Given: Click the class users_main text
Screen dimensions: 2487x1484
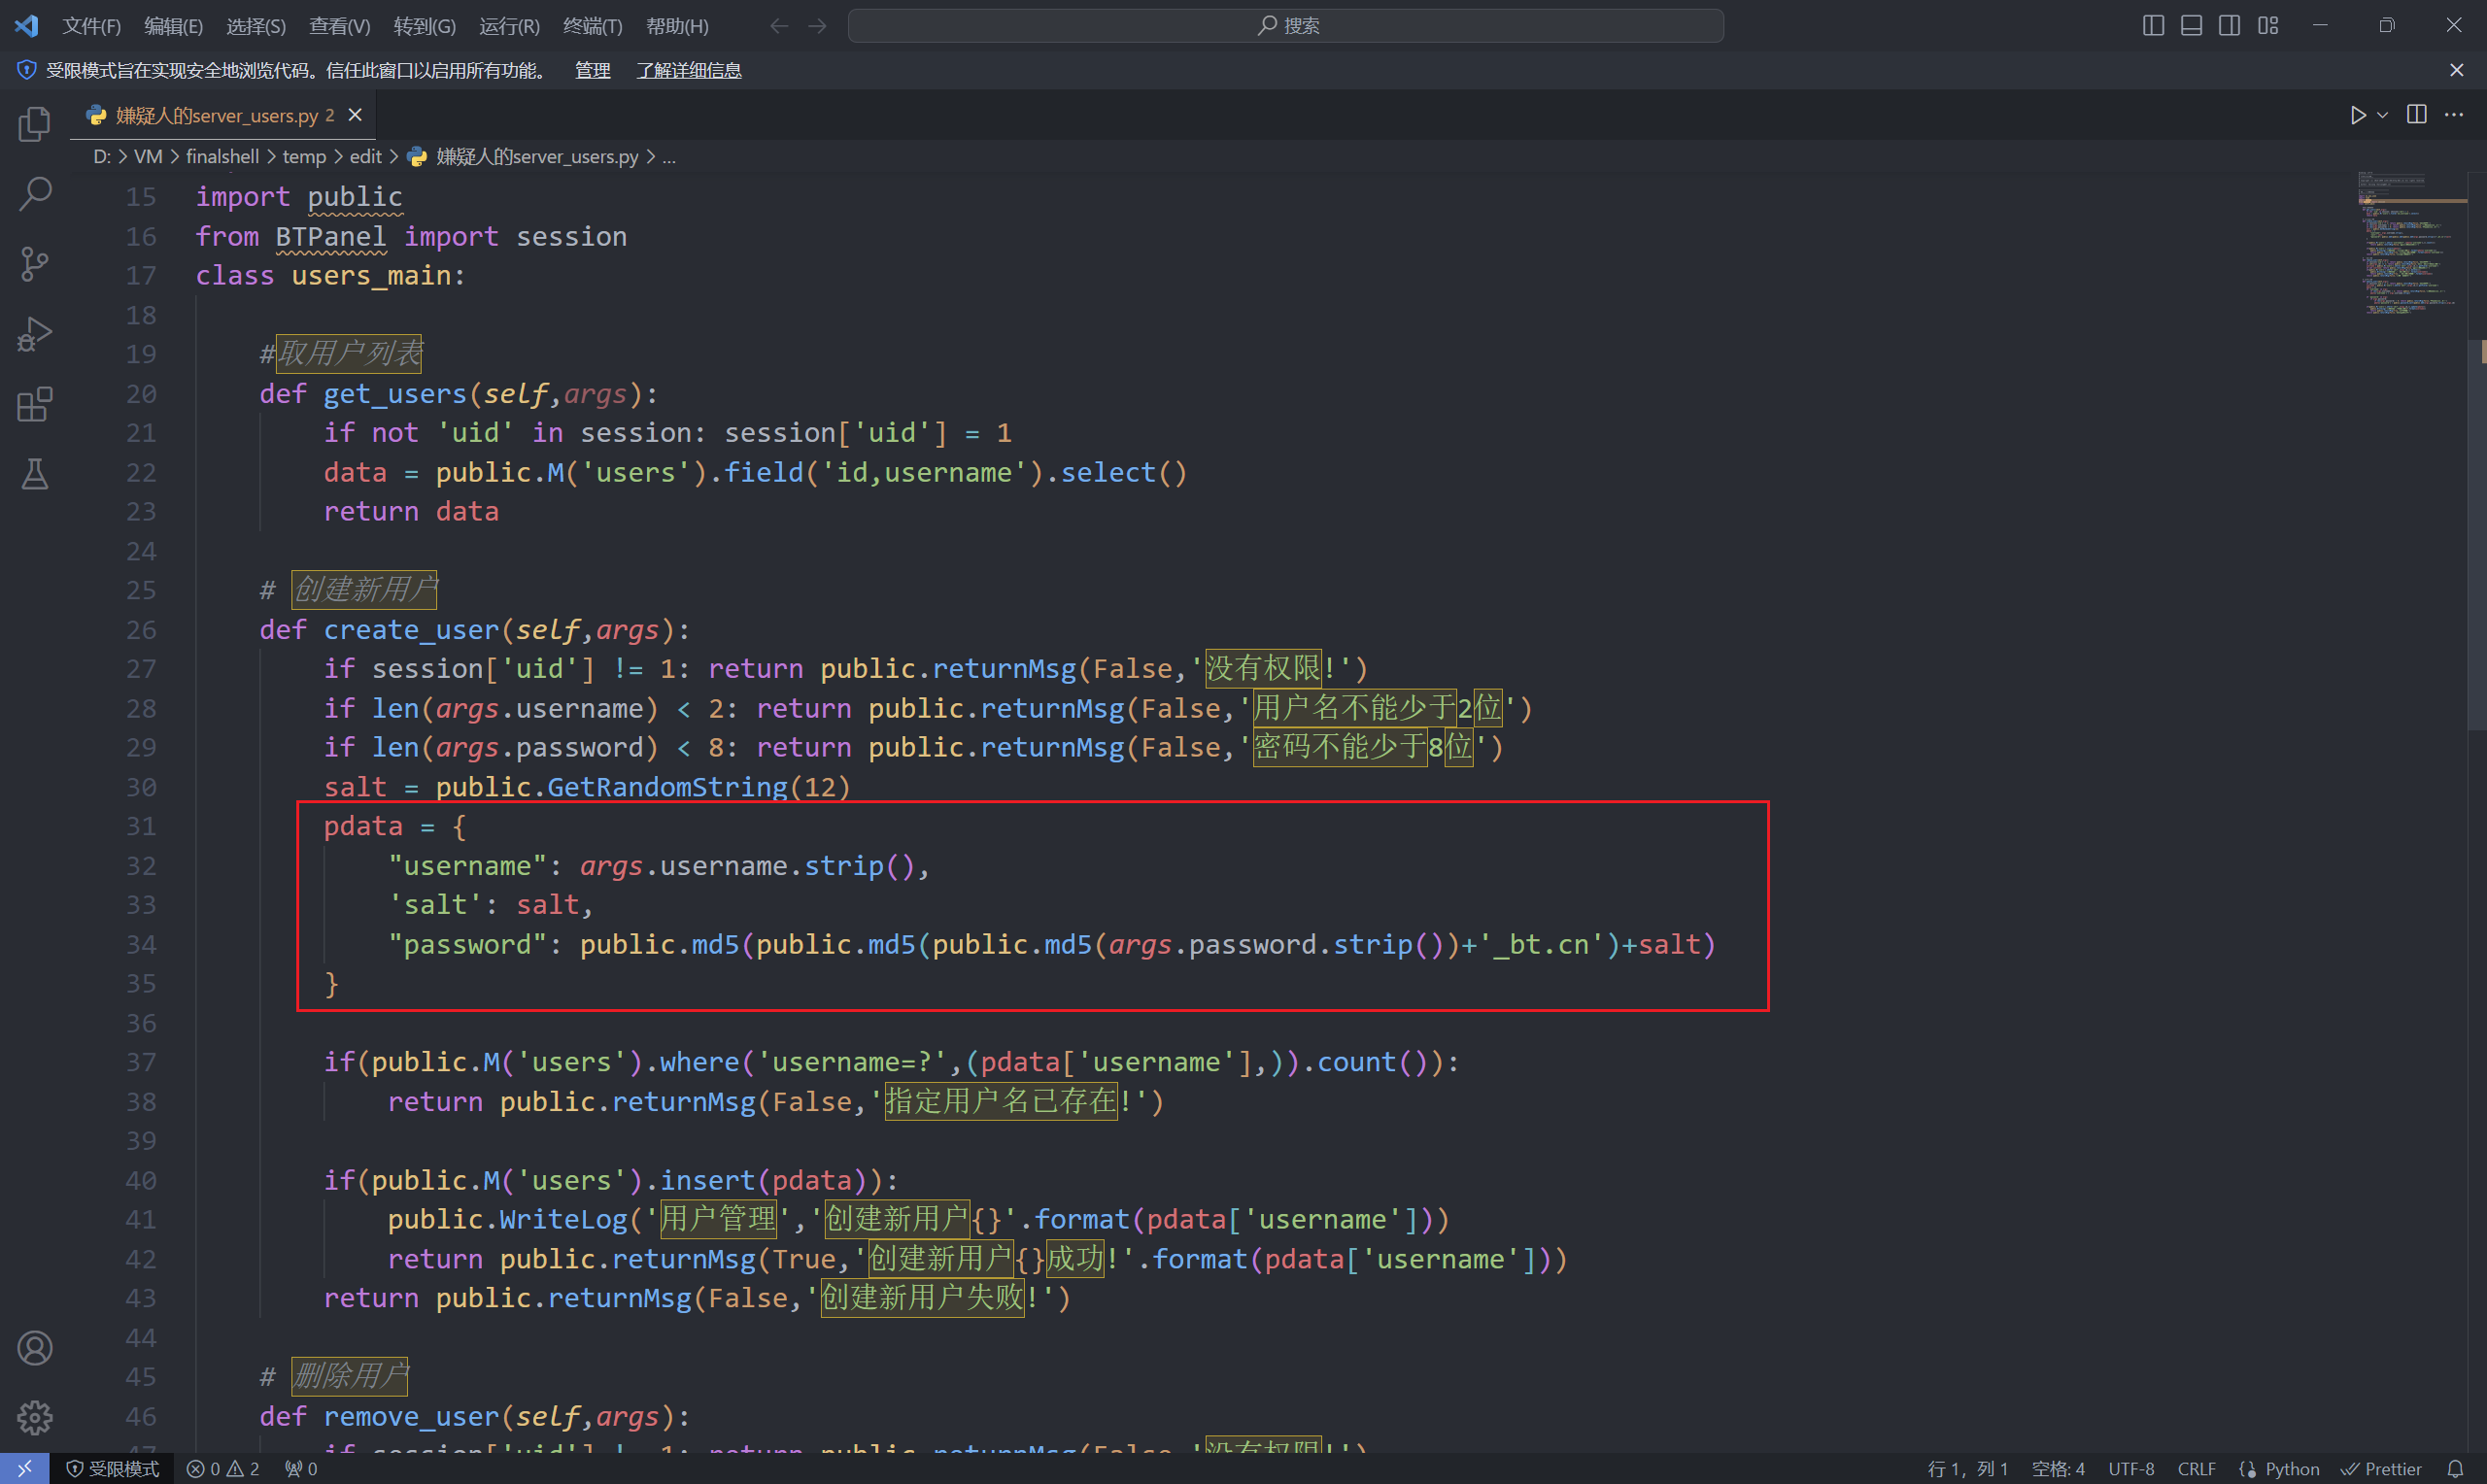Looking at the screenshot, I should pos(330,276).
